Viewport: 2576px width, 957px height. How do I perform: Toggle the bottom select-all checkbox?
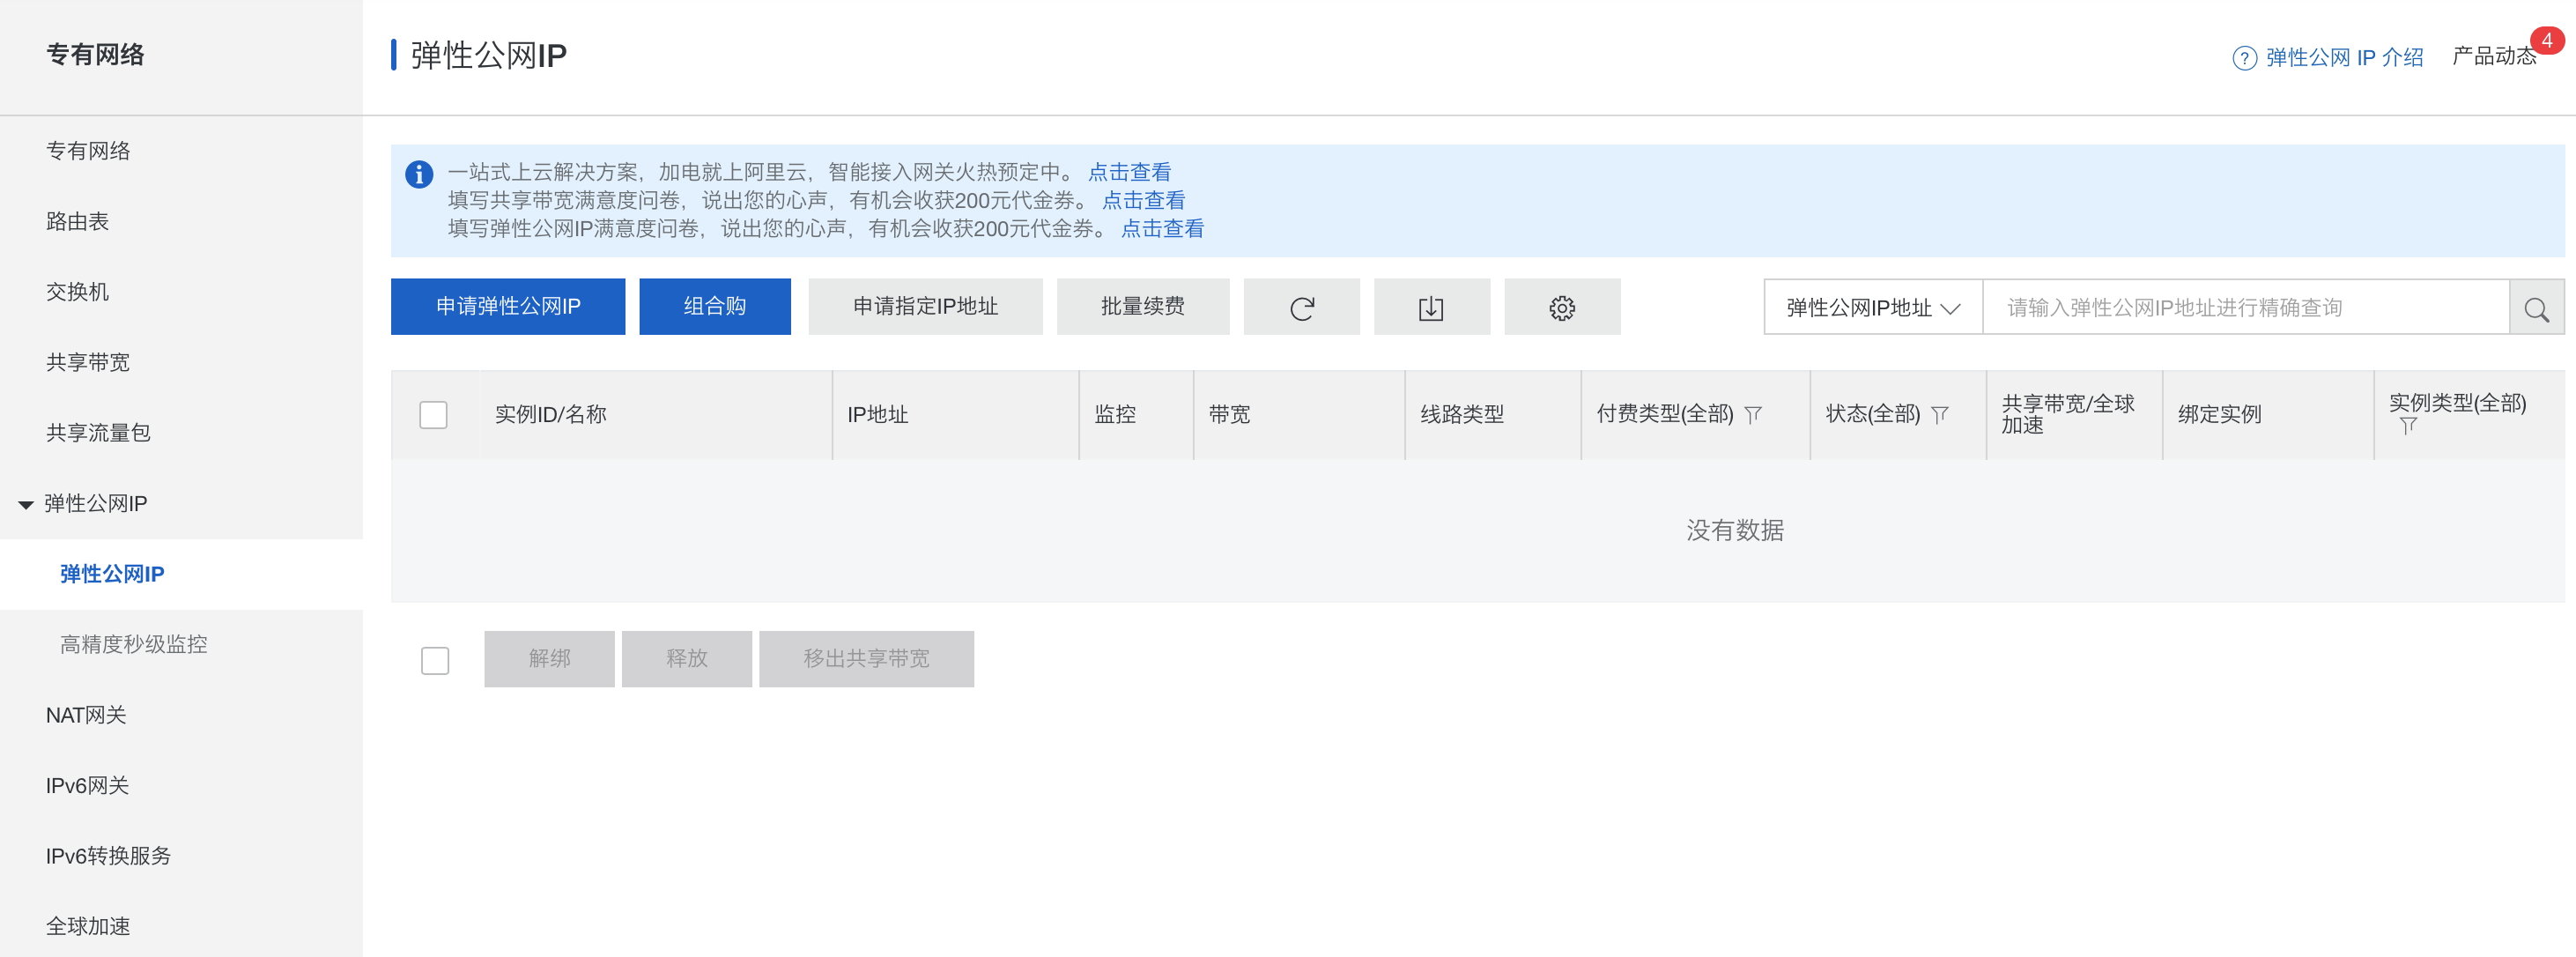coord(435,660)
